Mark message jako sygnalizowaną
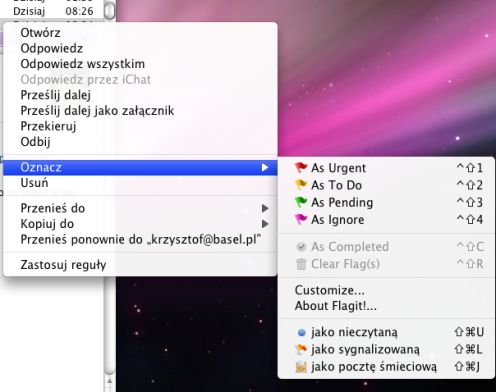 point(386,349)
